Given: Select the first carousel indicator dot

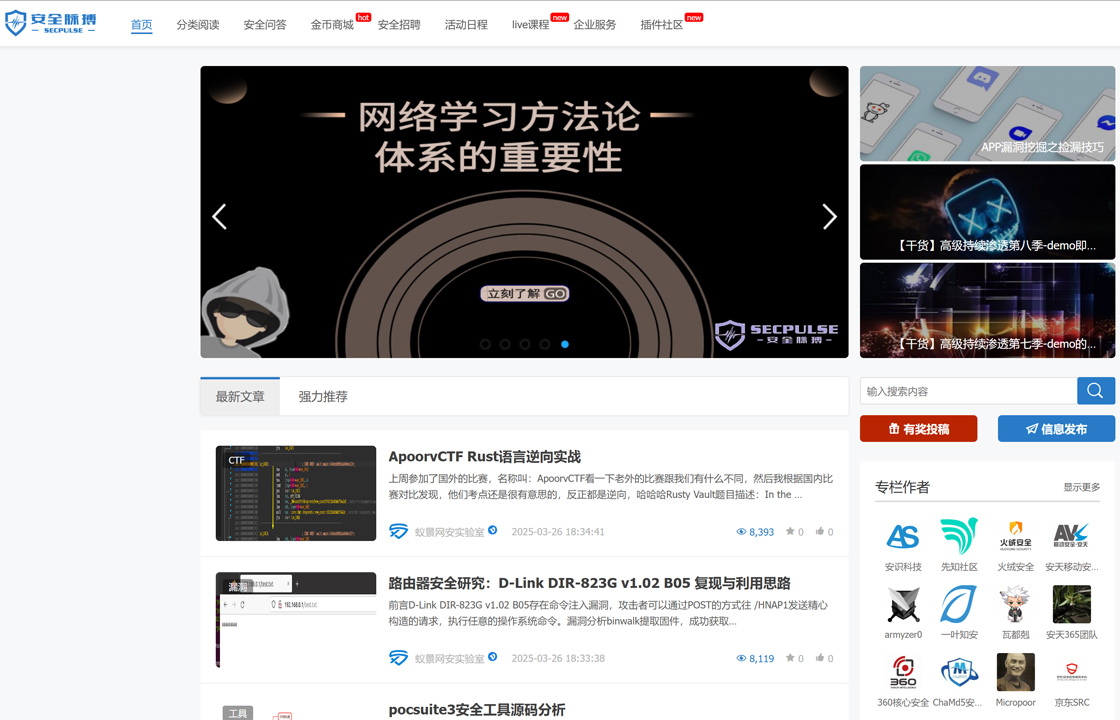Looking at the screenshot, I should click(x=485, y=344).
